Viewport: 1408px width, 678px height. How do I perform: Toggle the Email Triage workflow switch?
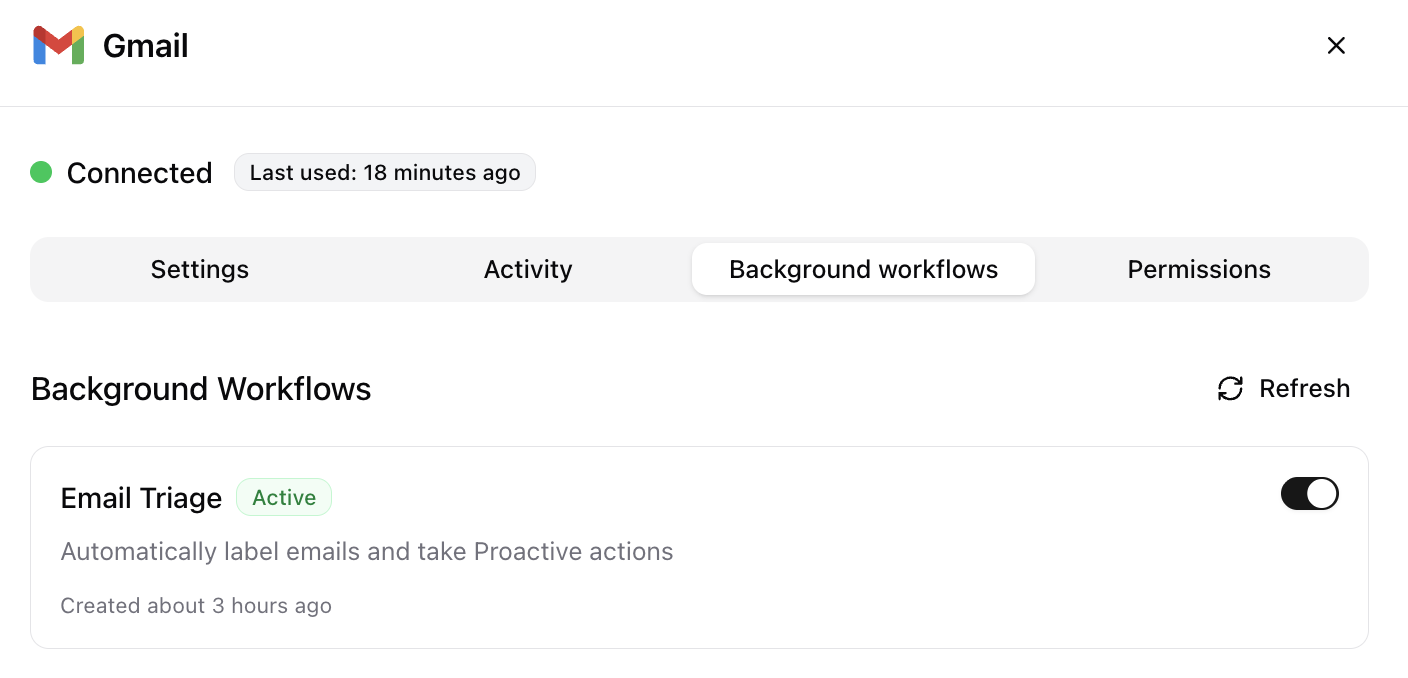point(1310,493)
